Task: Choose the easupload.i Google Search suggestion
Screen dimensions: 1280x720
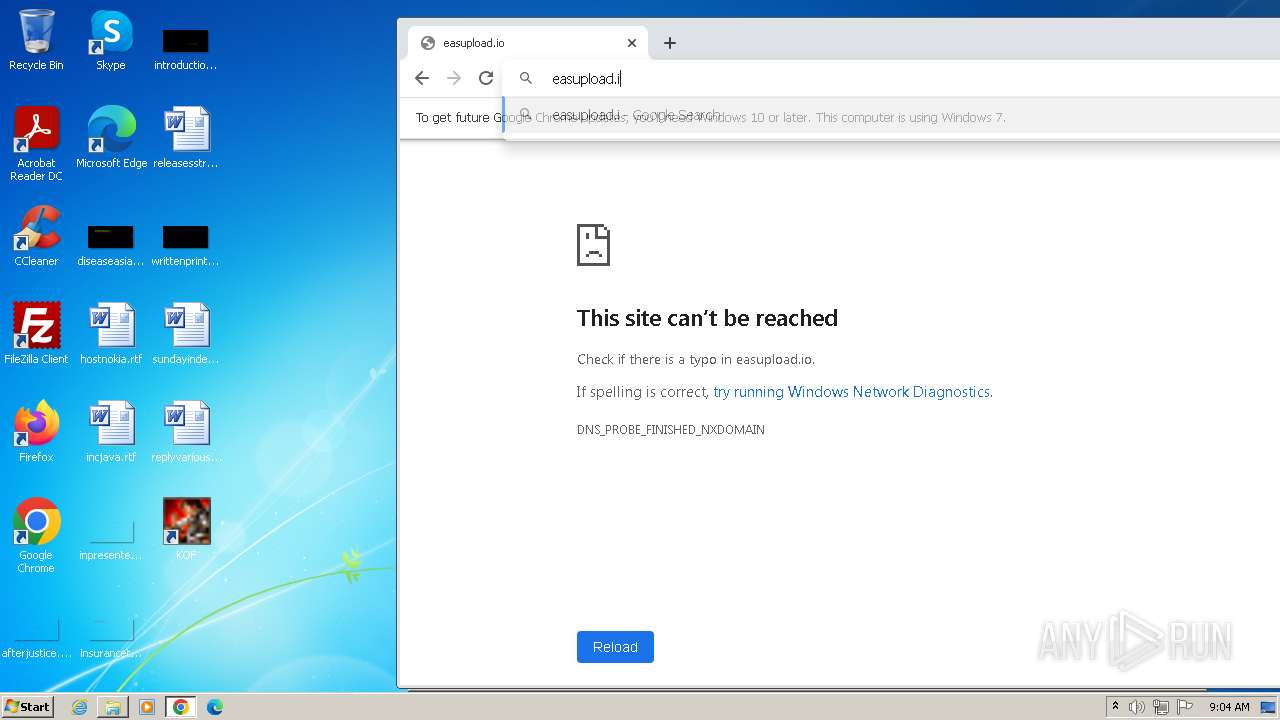Action: coord(892,115)
